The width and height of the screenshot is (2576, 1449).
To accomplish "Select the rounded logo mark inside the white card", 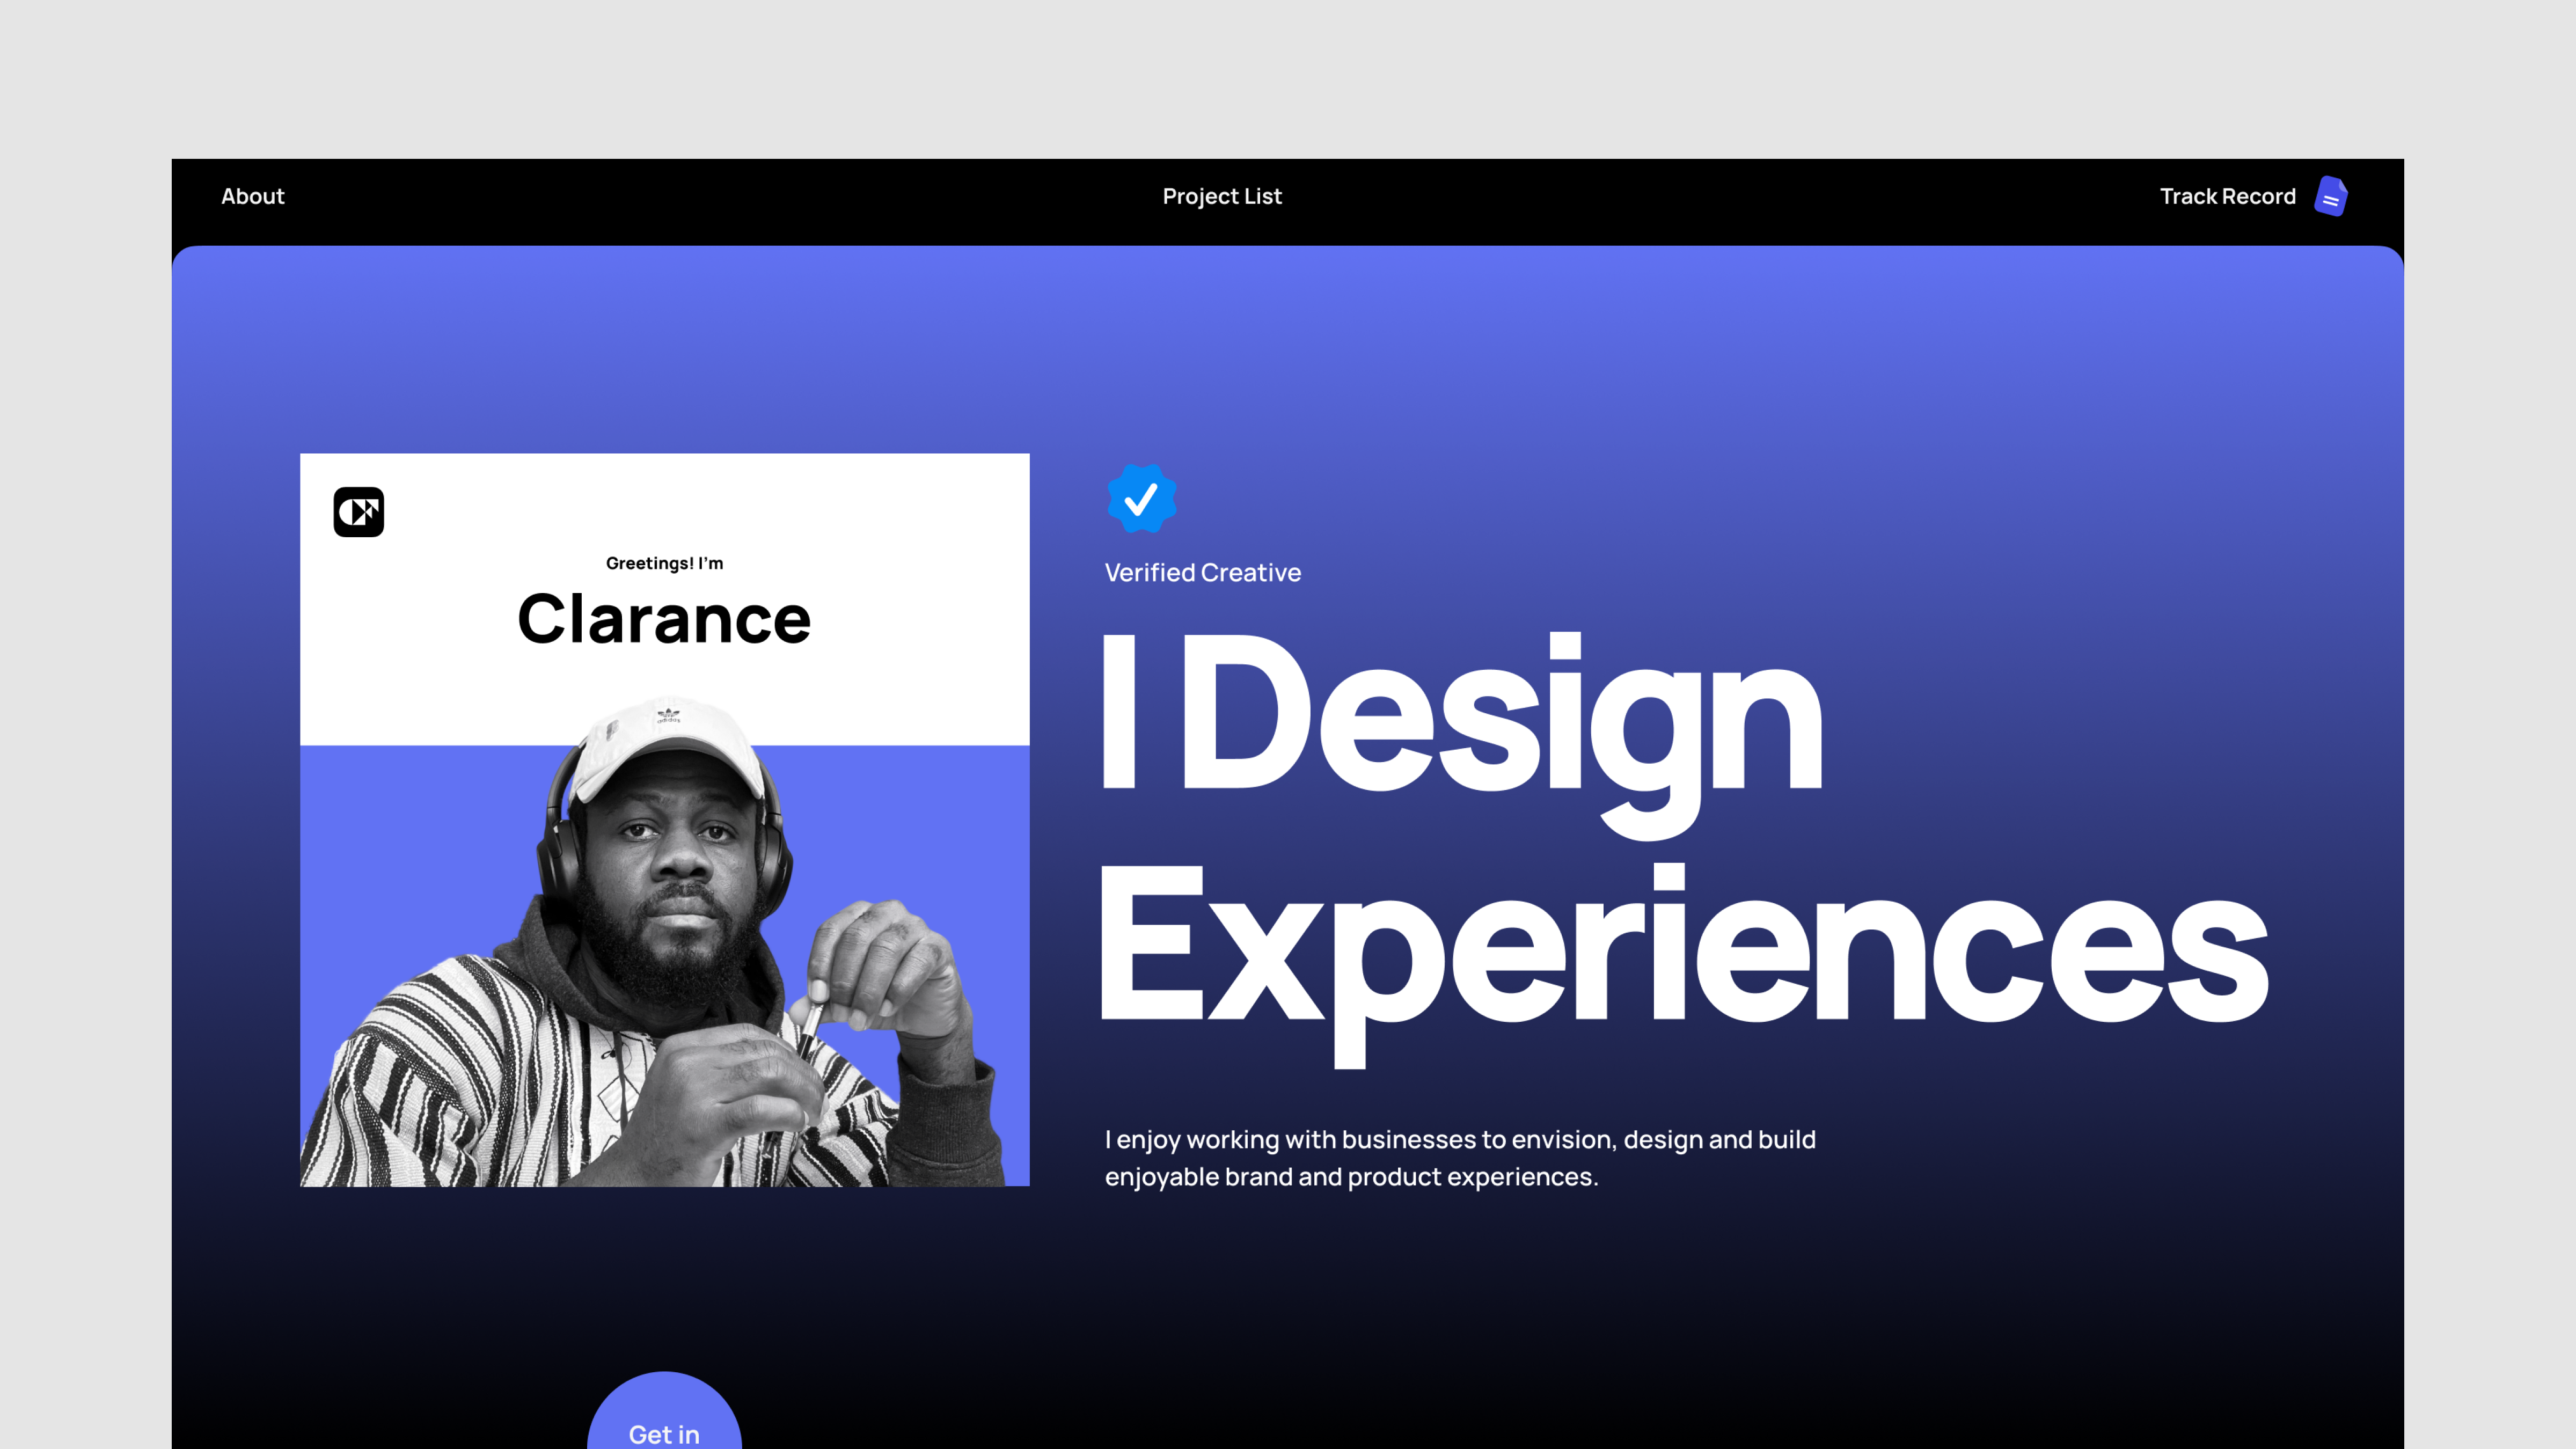I will tap(357, 512).
